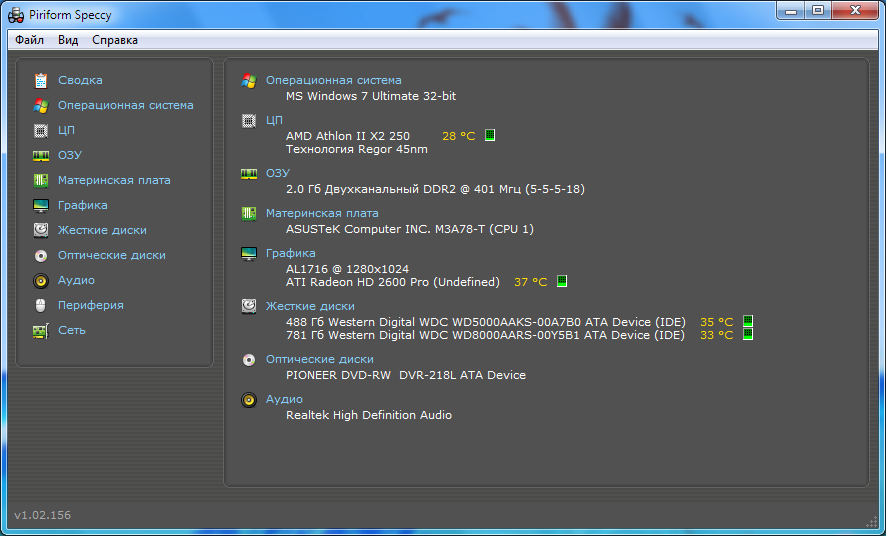886x536 pixels.
Task: Open the Вид menu
Action: (68, 40)
